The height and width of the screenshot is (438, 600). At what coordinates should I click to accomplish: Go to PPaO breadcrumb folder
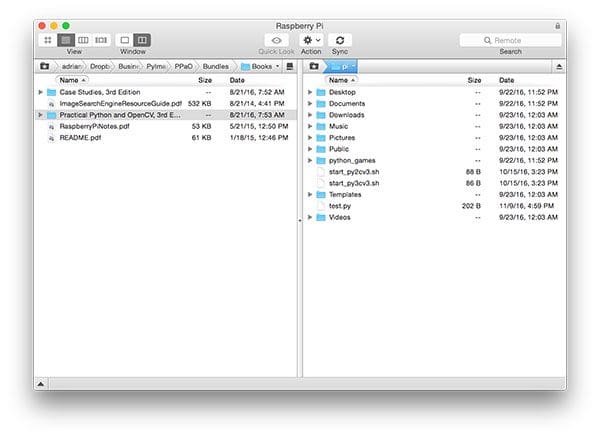click(183, 67)
